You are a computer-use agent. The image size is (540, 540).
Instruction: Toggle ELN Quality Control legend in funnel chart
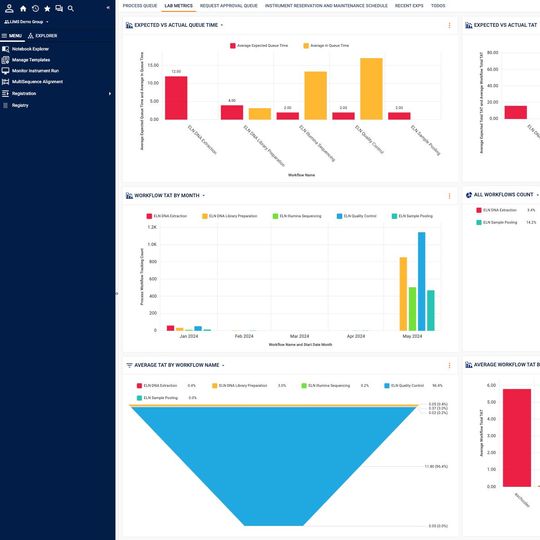[404, 386]
